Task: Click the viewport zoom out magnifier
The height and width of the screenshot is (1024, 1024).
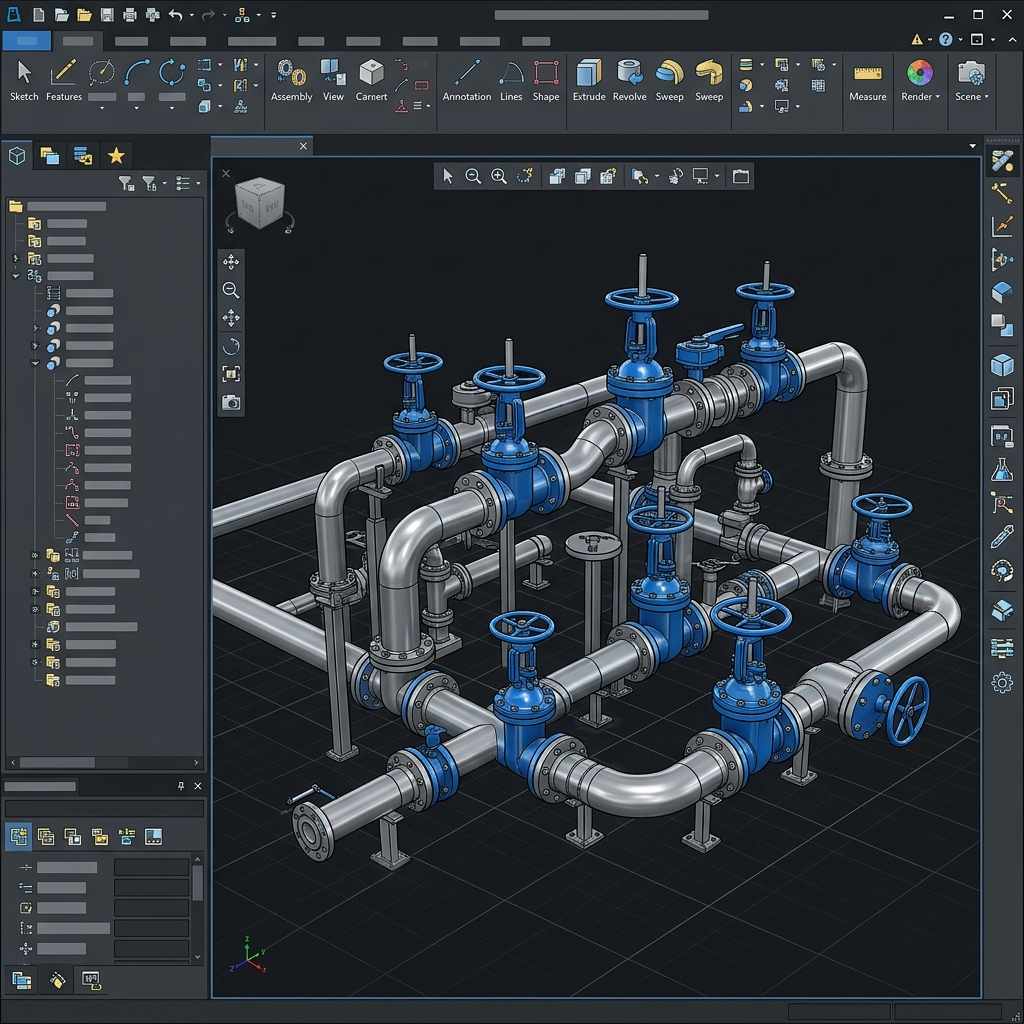Action: coord(473,176)
